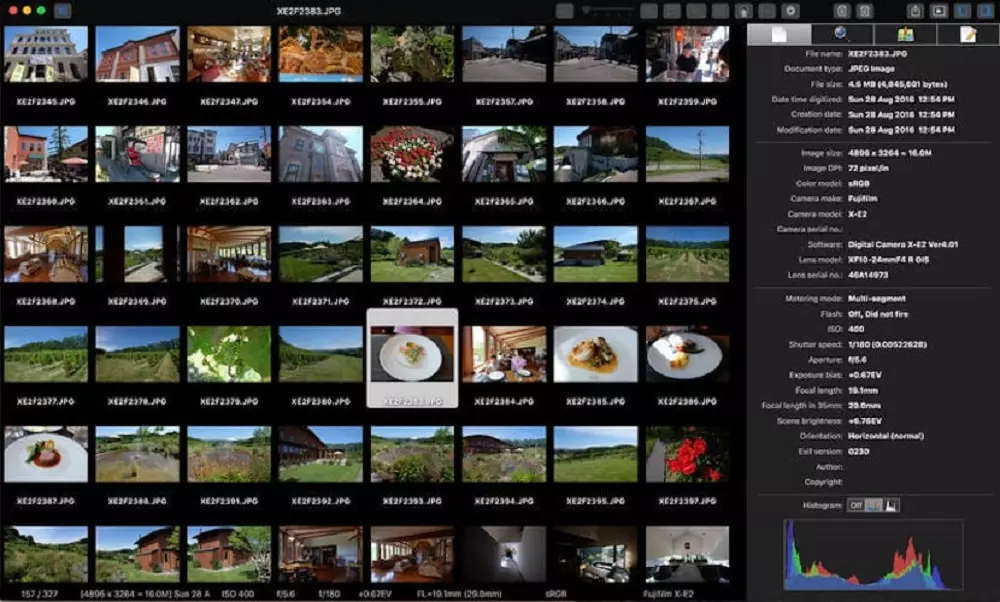Select thumbnail XE2F2346.JPG red building
Image resolution: width=1000 pixels, height=602 pixels.
[138, 54]
